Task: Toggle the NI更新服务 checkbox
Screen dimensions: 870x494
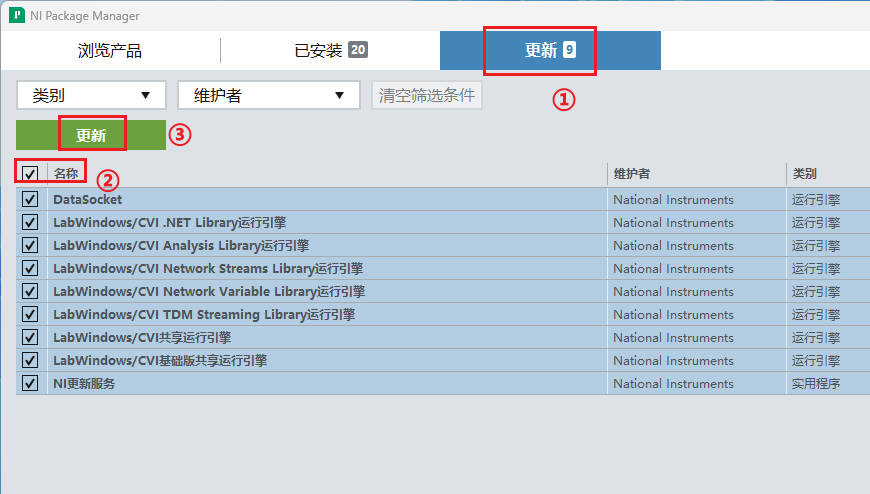Action: [30, 384]
